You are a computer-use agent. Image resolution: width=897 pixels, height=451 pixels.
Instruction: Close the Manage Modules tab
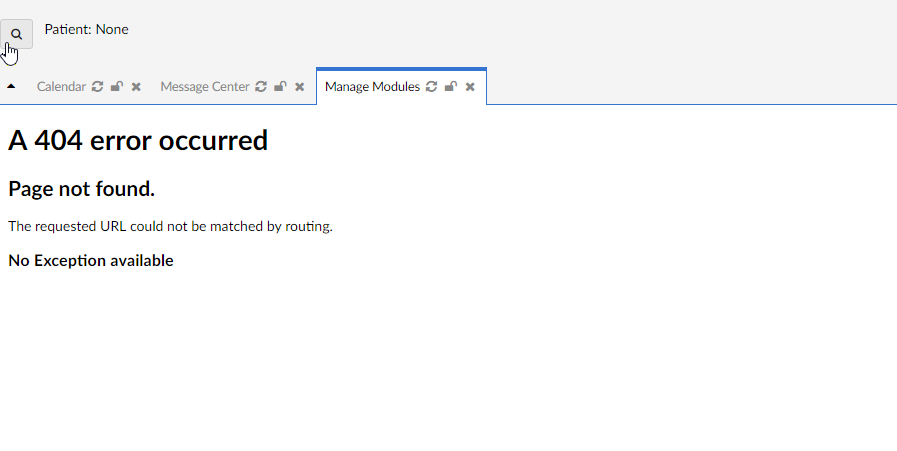point(470,86)
